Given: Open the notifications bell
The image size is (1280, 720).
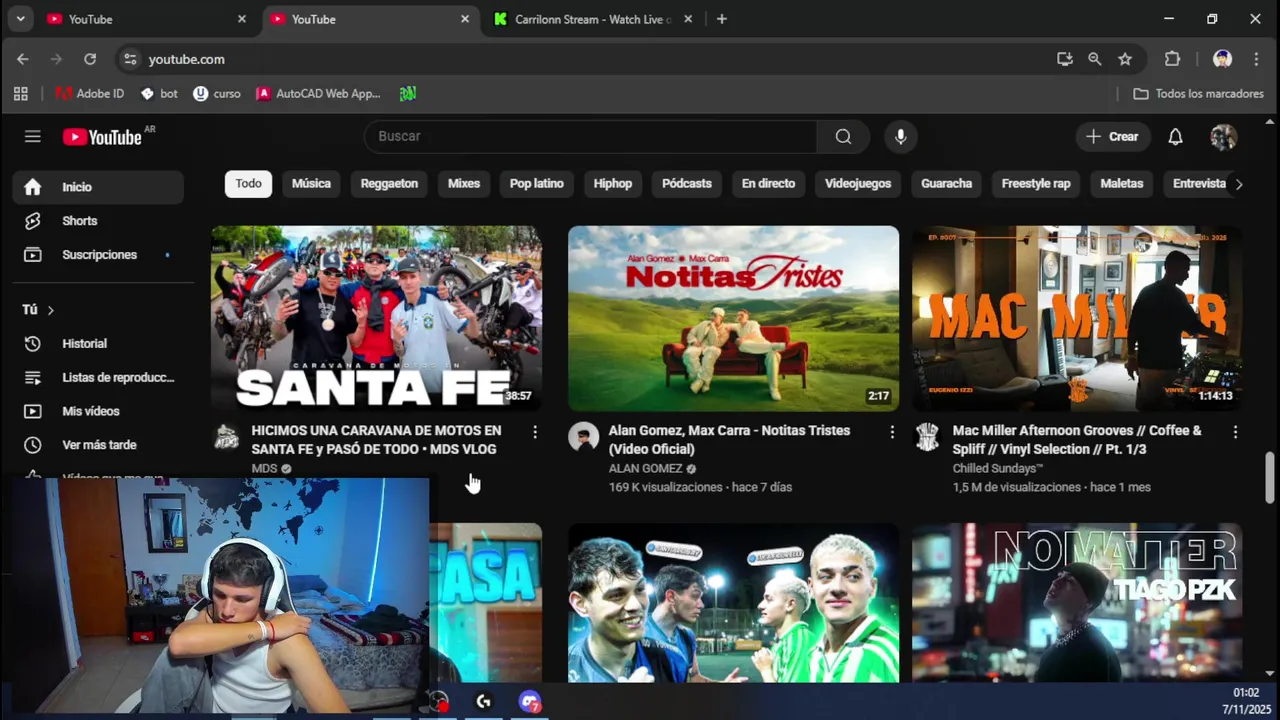Looking at the screenshot, I should [x=1176, y=137].
